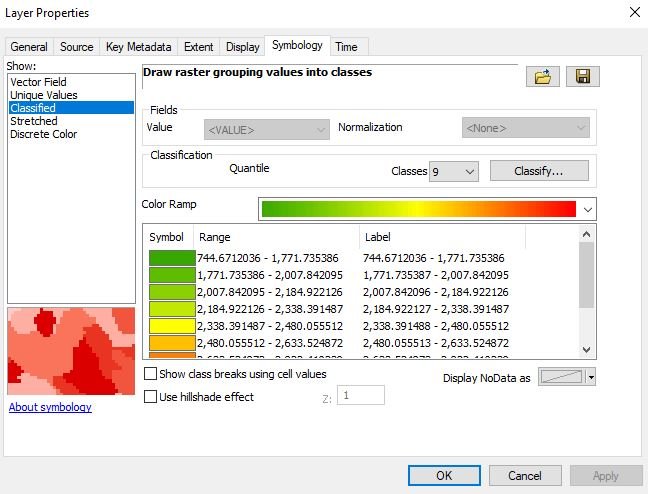Switch to the General tab

[29, 47]
